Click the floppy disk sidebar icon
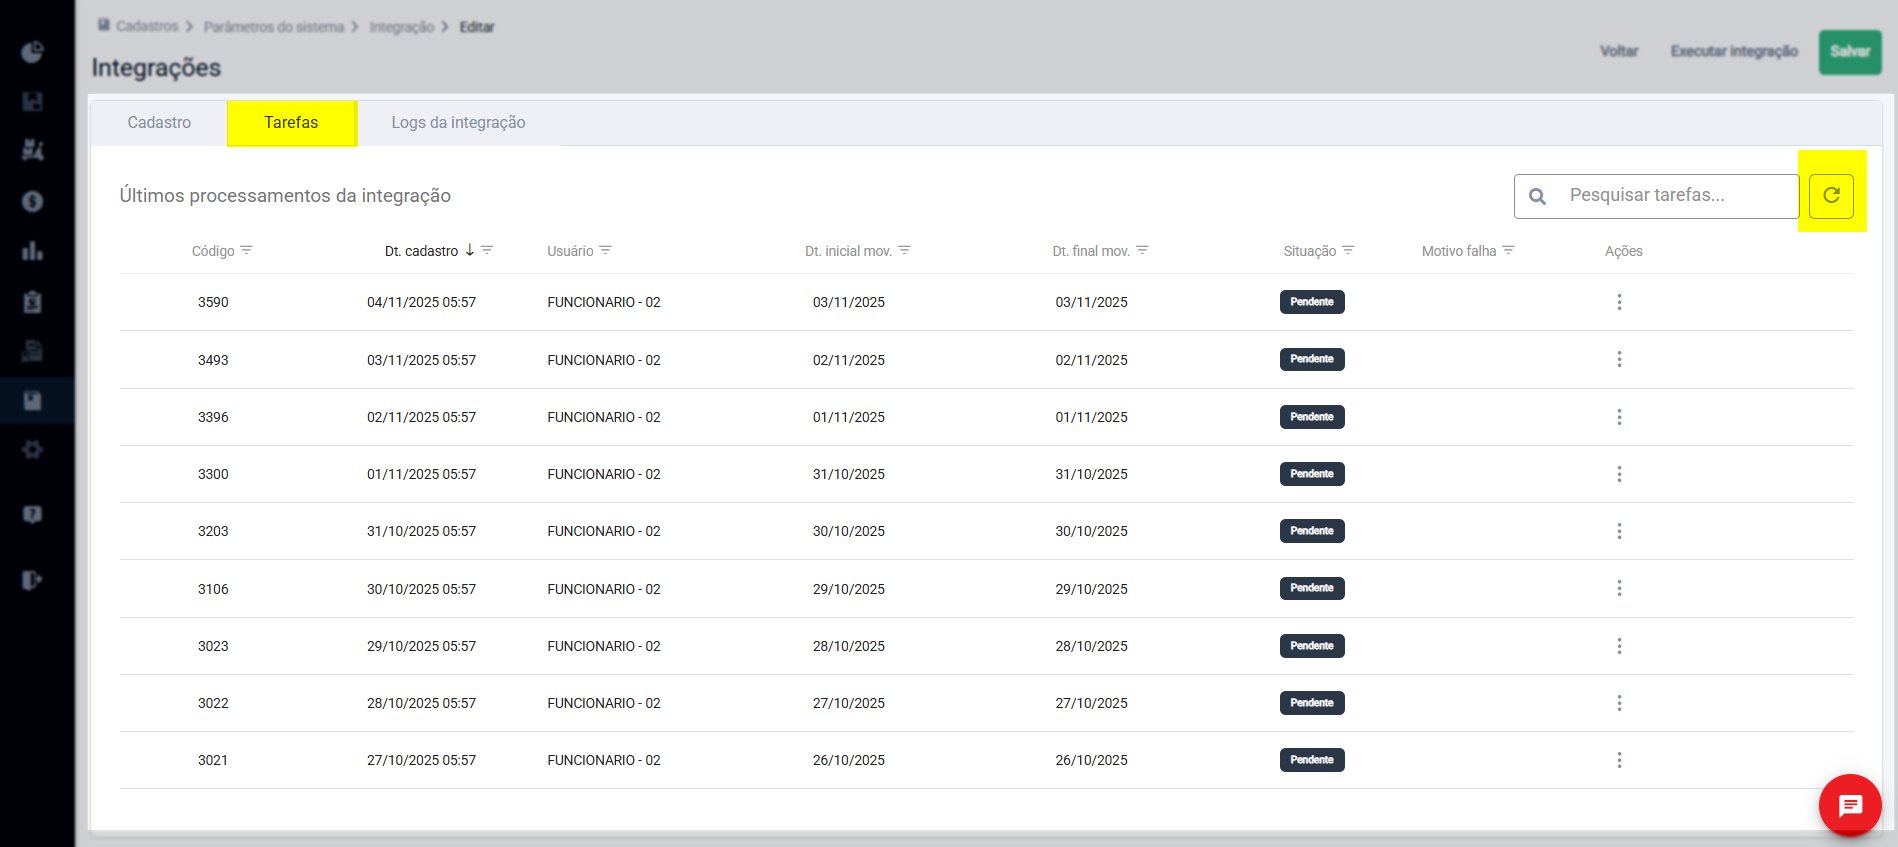 pyautogui.click(x=32, y=101)
